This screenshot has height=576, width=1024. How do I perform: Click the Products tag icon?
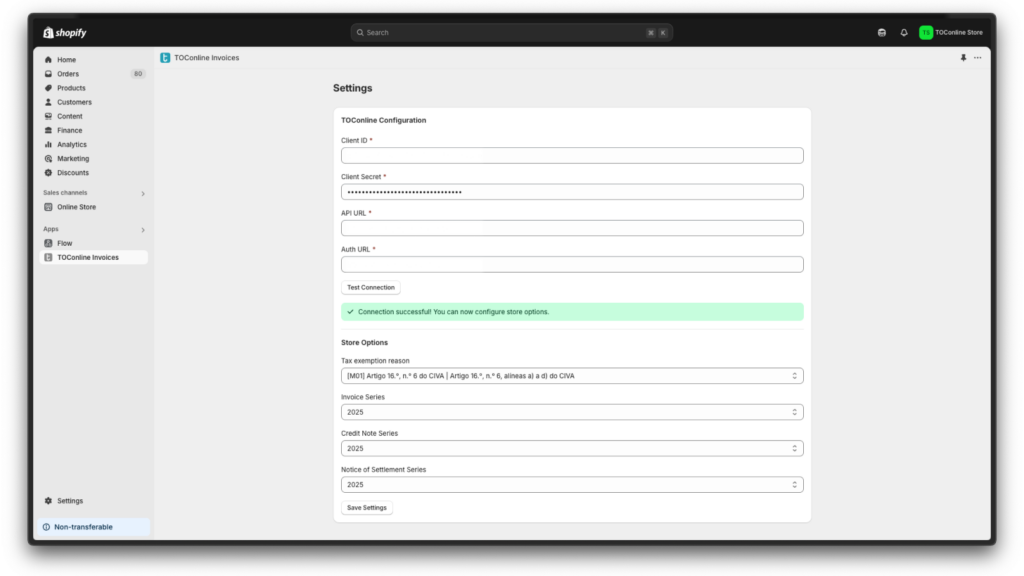pyautogui.click(x=48, y=88)
